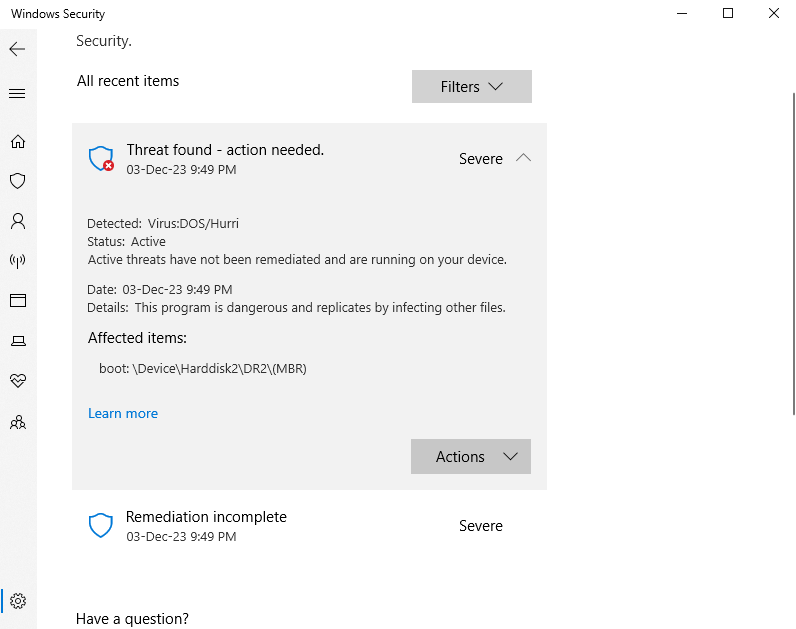The image size is (796, 629).
Task: Go back using the back arrow
Action: coord(17,49)
